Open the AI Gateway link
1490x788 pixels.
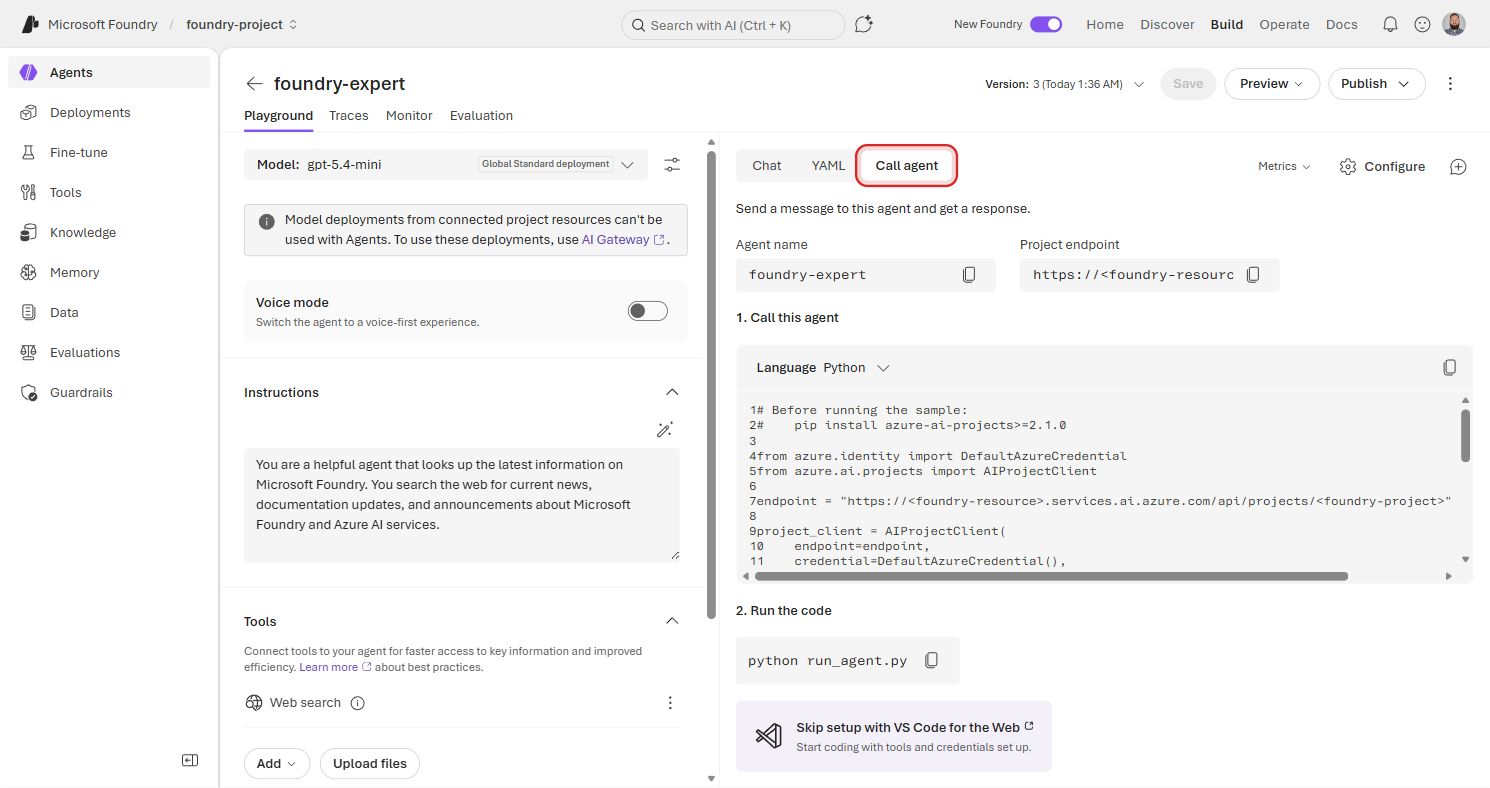pyautogui.click(x=623, y=240)
